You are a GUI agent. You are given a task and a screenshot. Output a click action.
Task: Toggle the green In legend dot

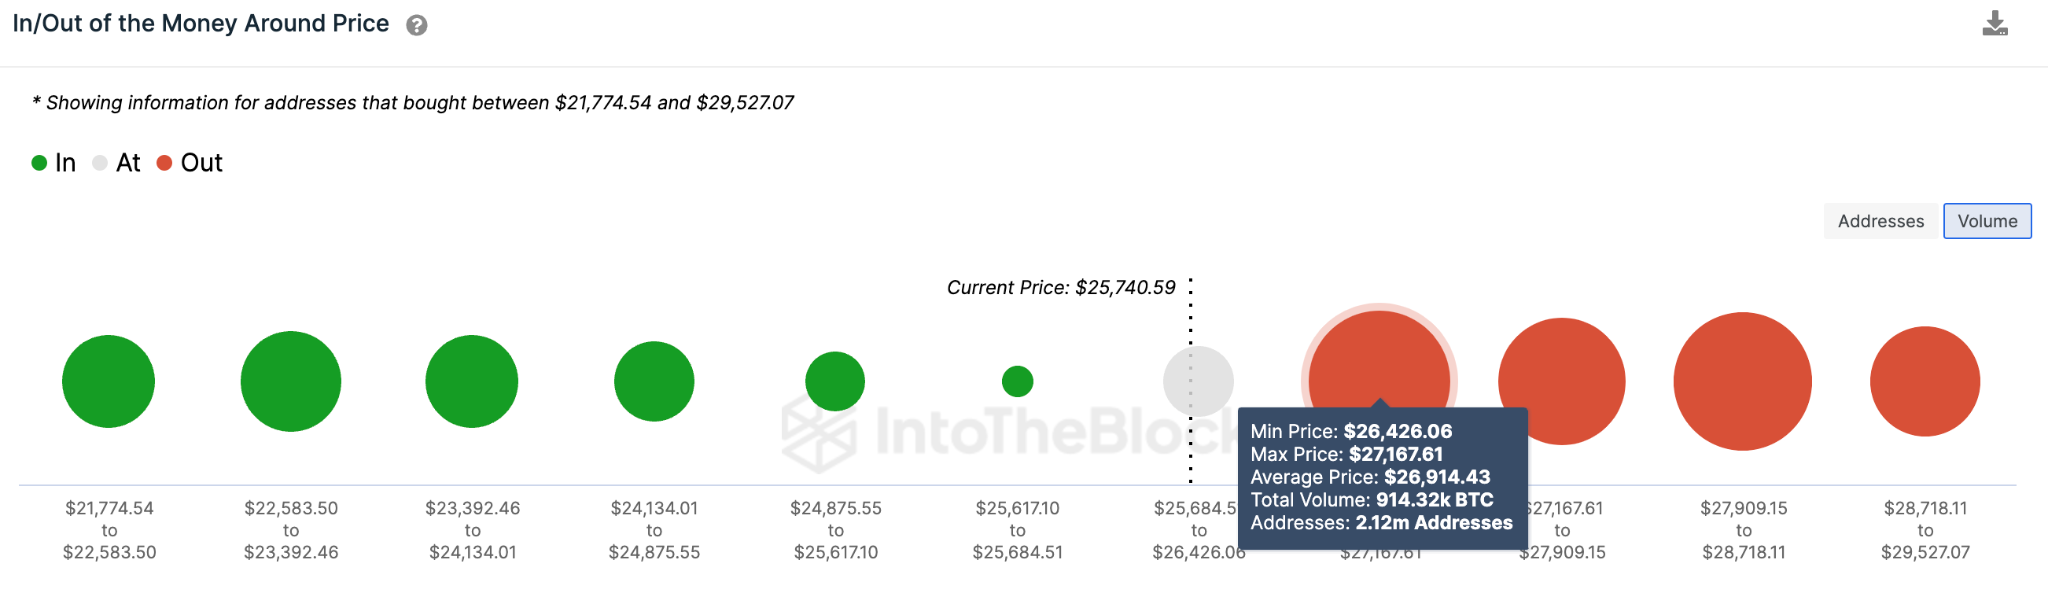pyautogui.click(x=40, y=163)
